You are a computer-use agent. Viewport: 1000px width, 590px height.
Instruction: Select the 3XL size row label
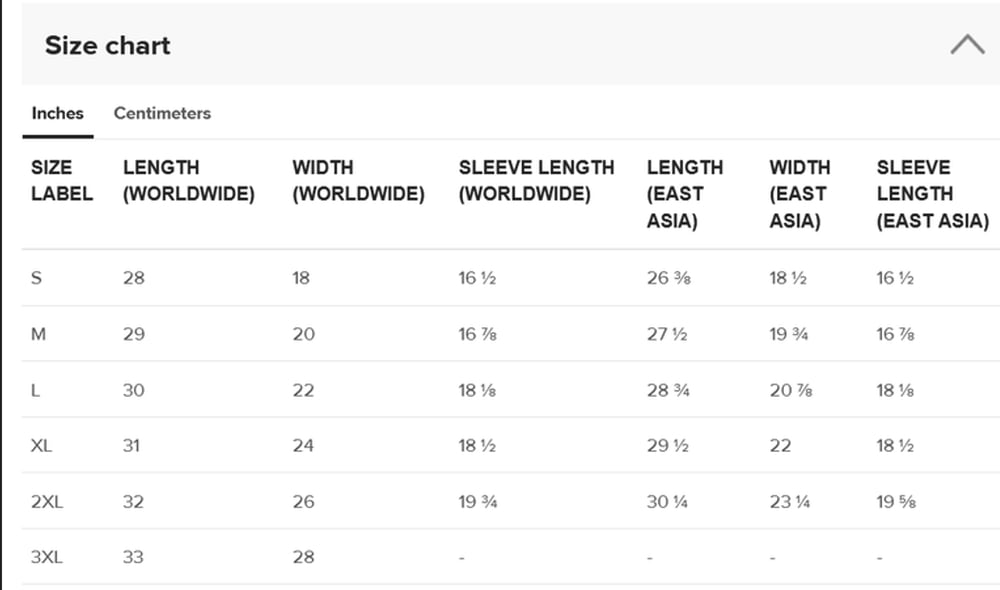[47, 557]
